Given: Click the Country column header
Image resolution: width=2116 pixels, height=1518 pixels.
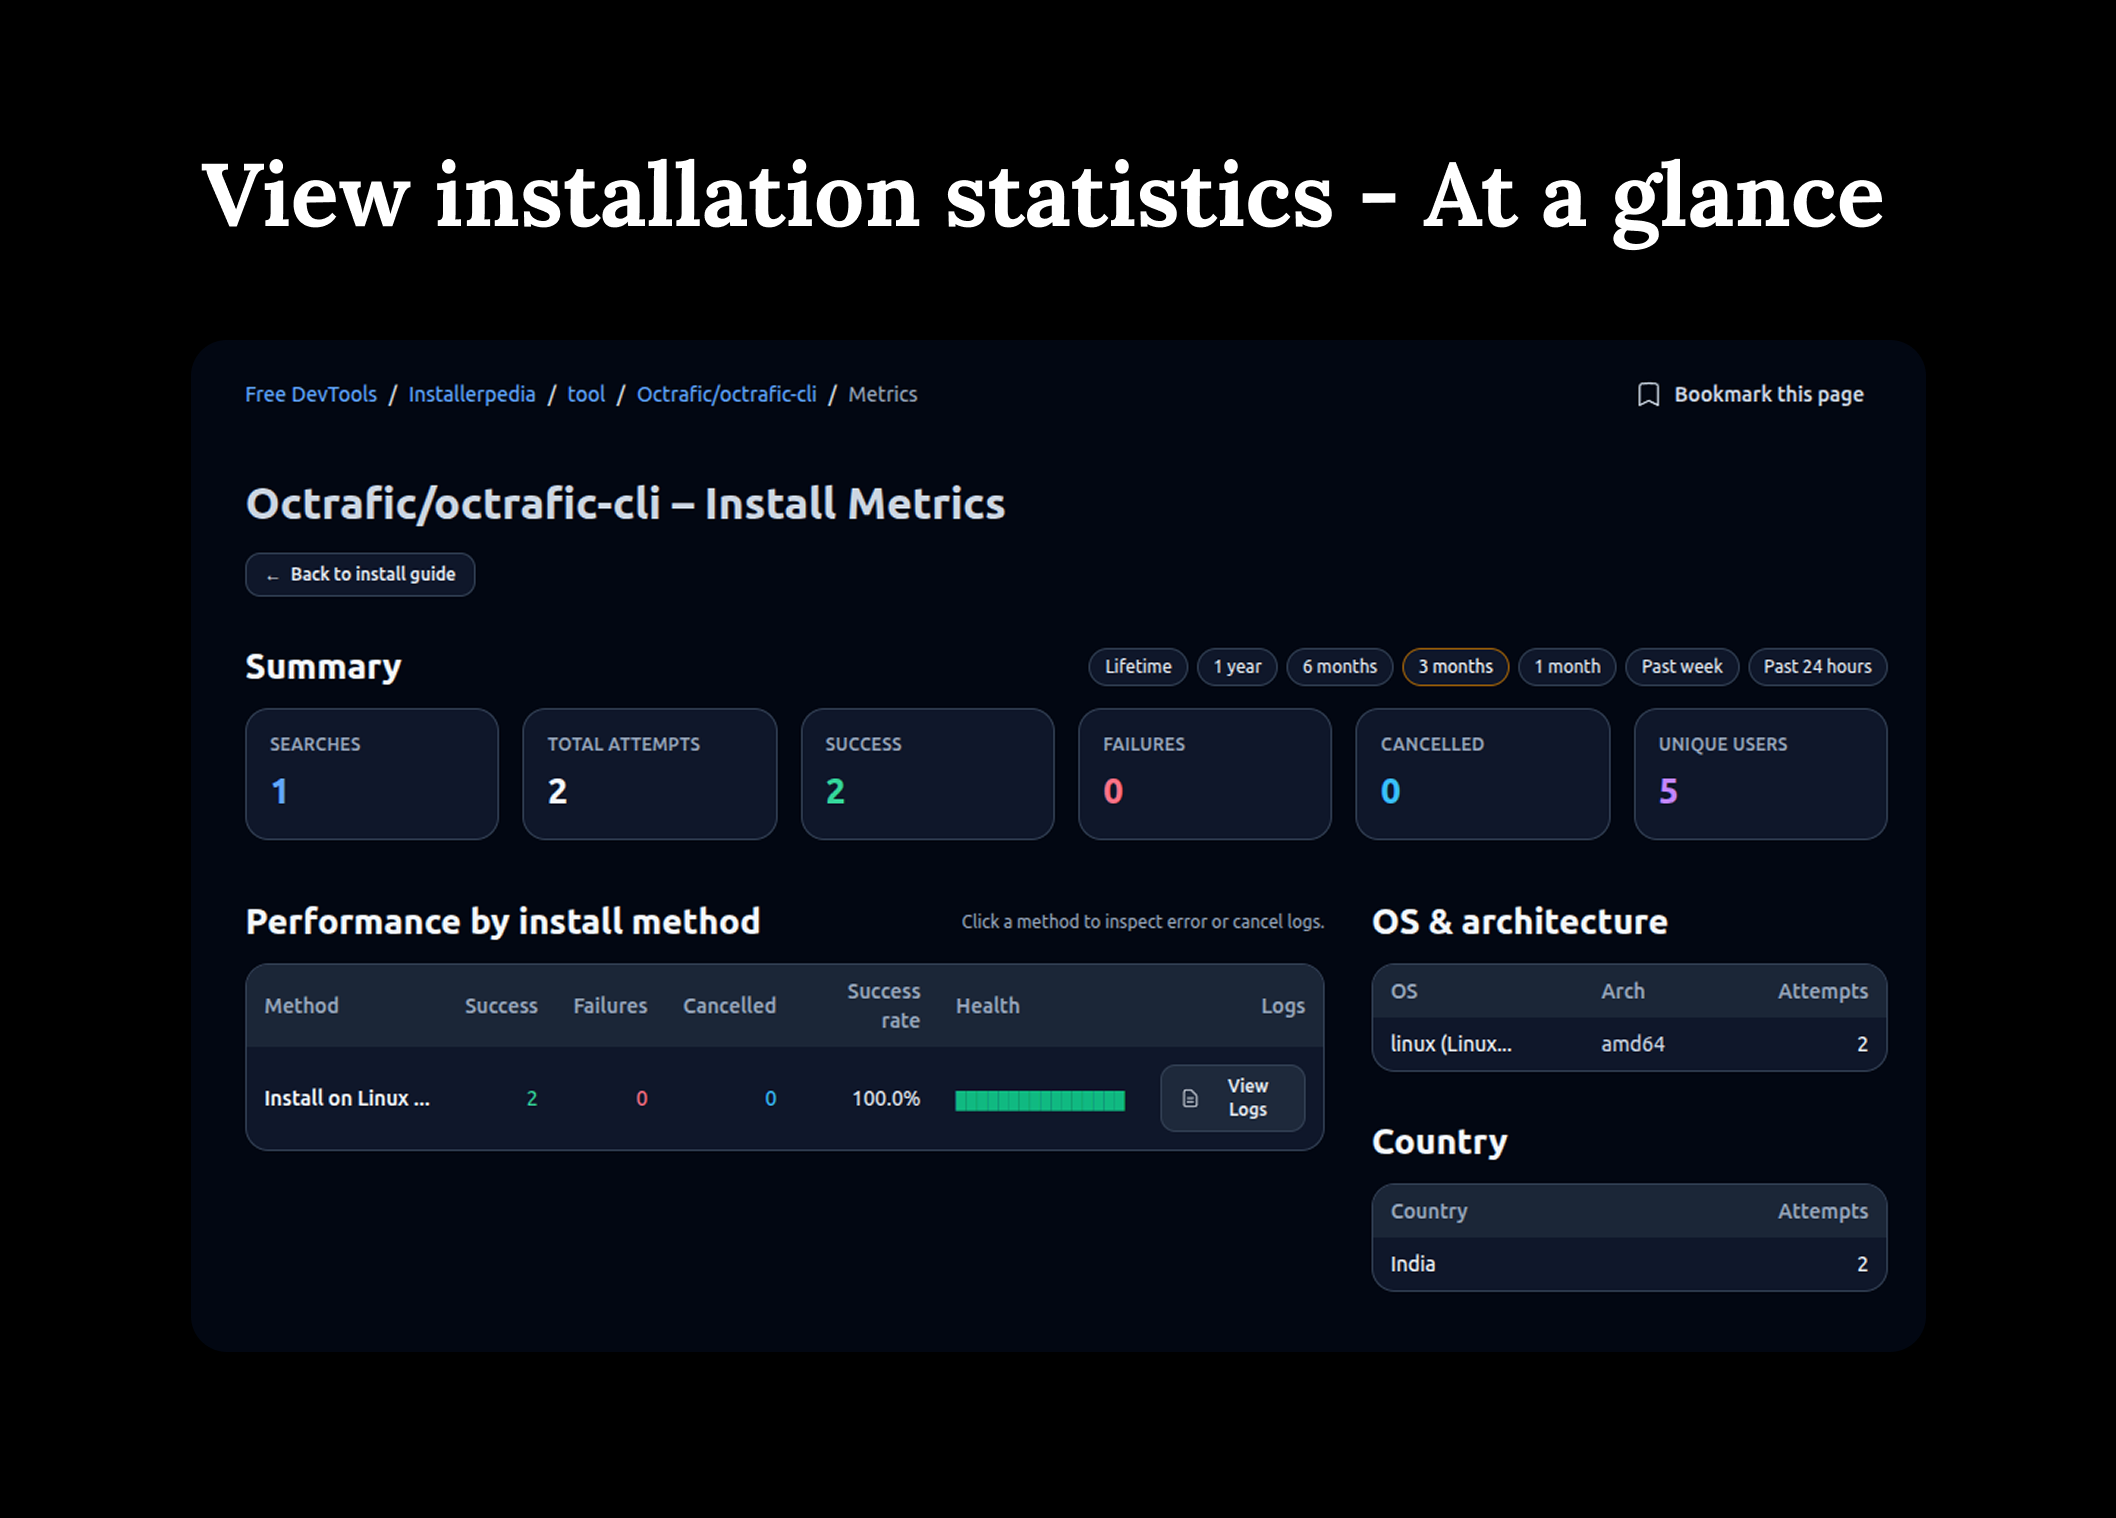Looking at the screenshot, I should click(1429, 1211).
